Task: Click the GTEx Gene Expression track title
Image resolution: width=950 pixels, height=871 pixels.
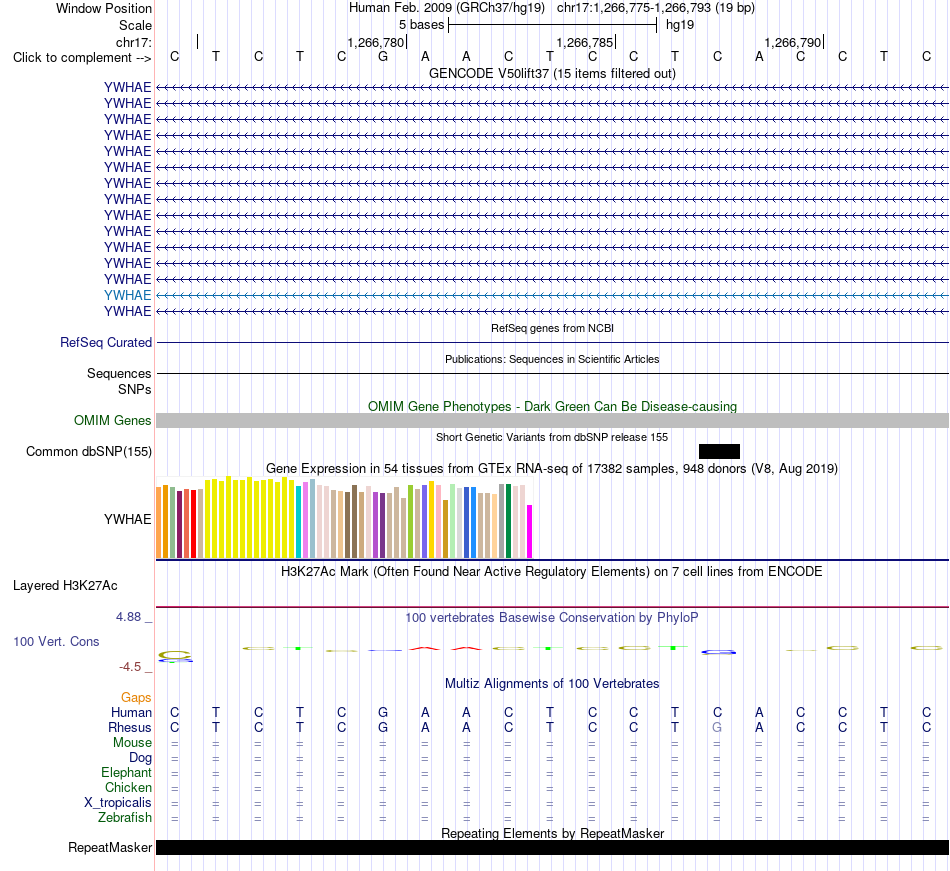Action: [552, 469]
